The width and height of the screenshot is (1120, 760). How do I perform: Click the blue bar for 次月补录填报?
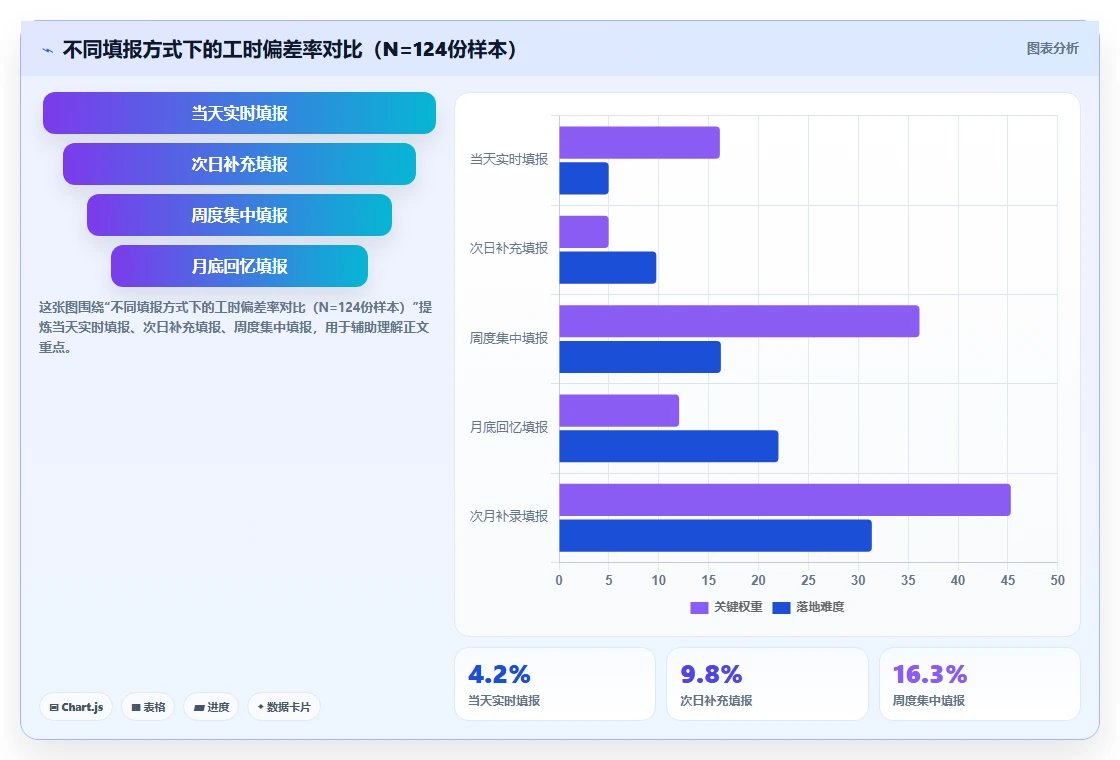(715, 536)
